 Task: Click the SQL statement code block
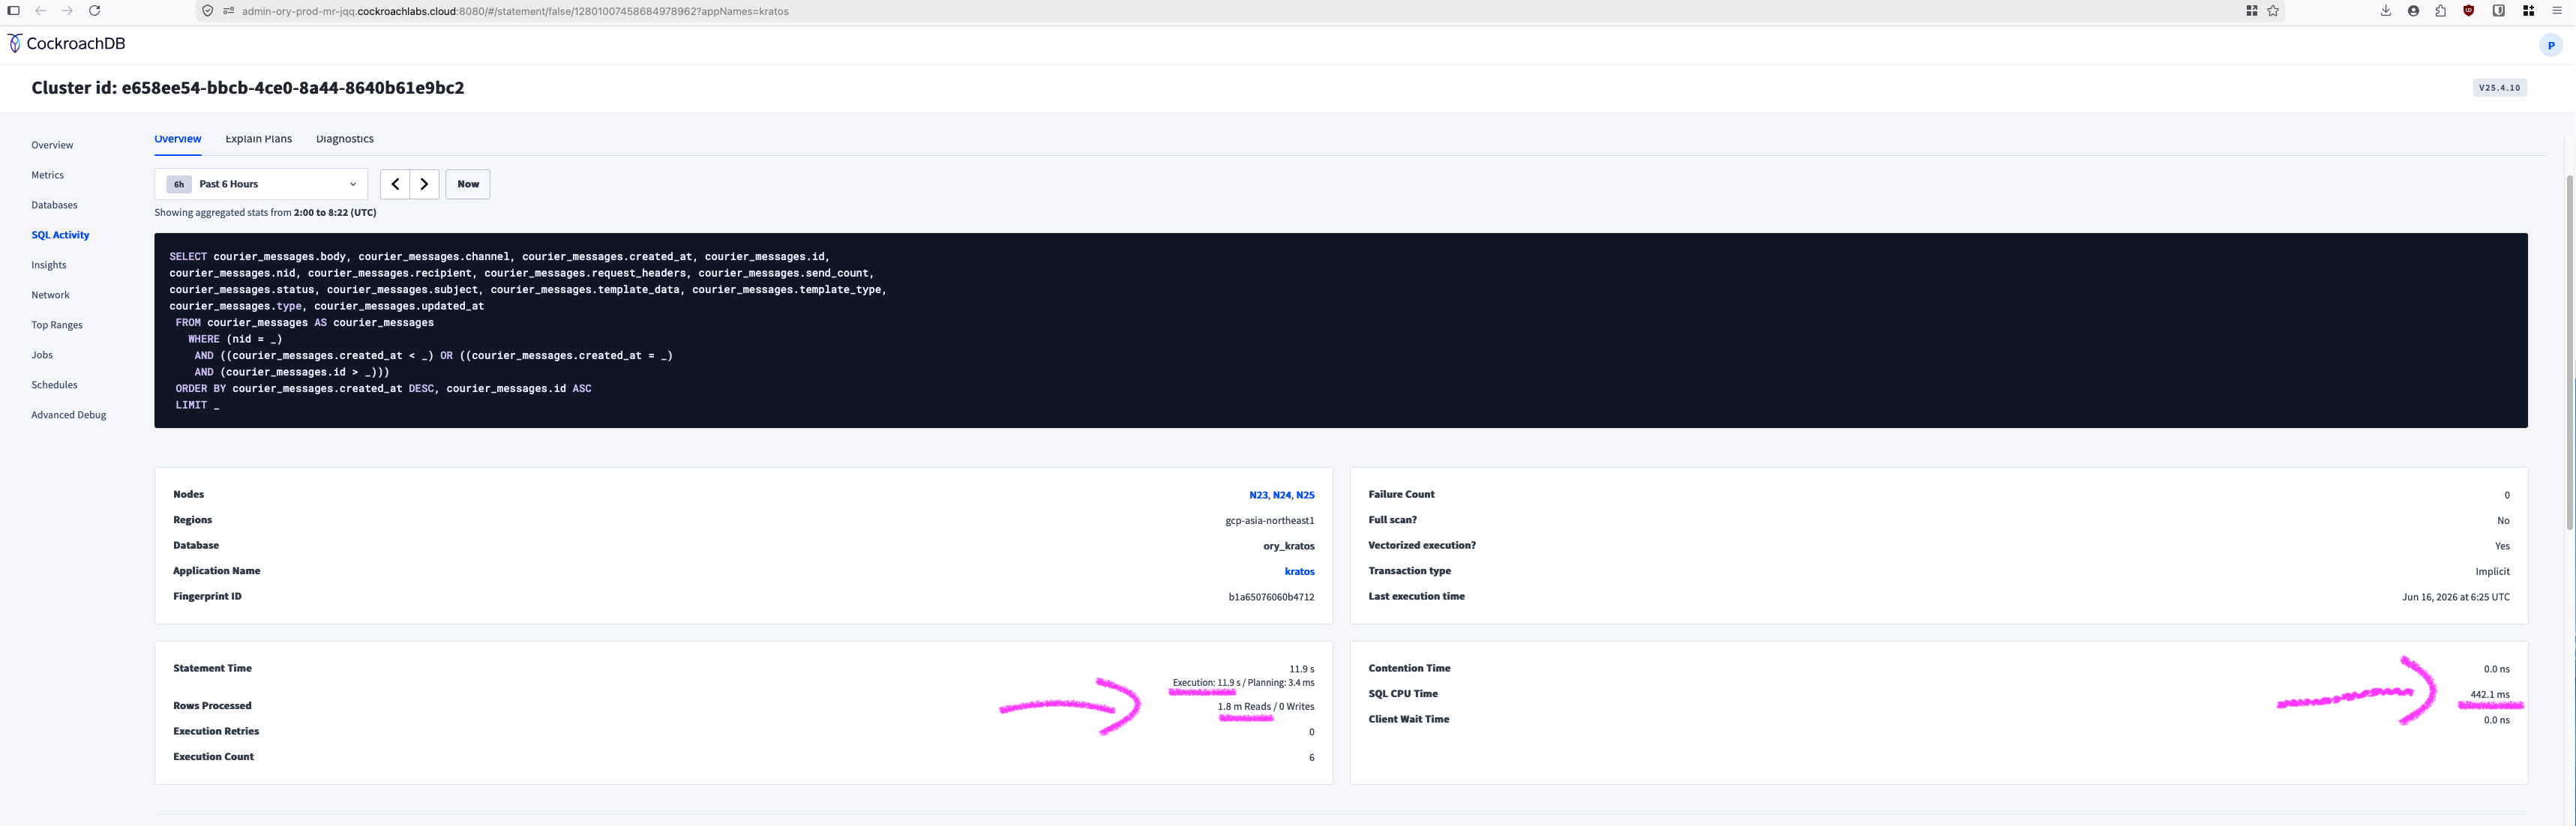coord(1340,331)
